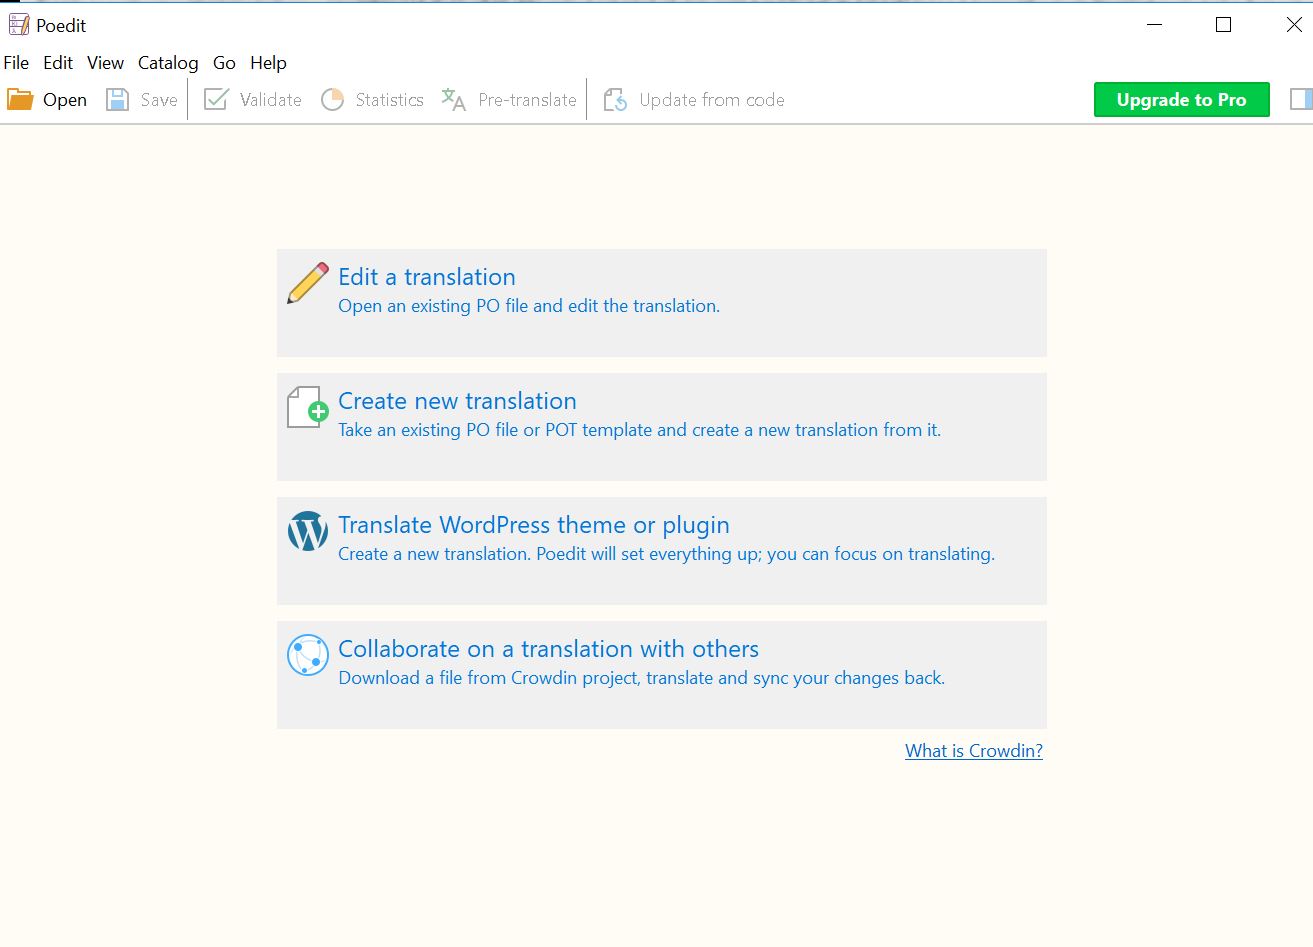Image resolution: width=1313 pixels, height=947 pixels.
Task: Click the Update from code label
Action: pos(712,100)
